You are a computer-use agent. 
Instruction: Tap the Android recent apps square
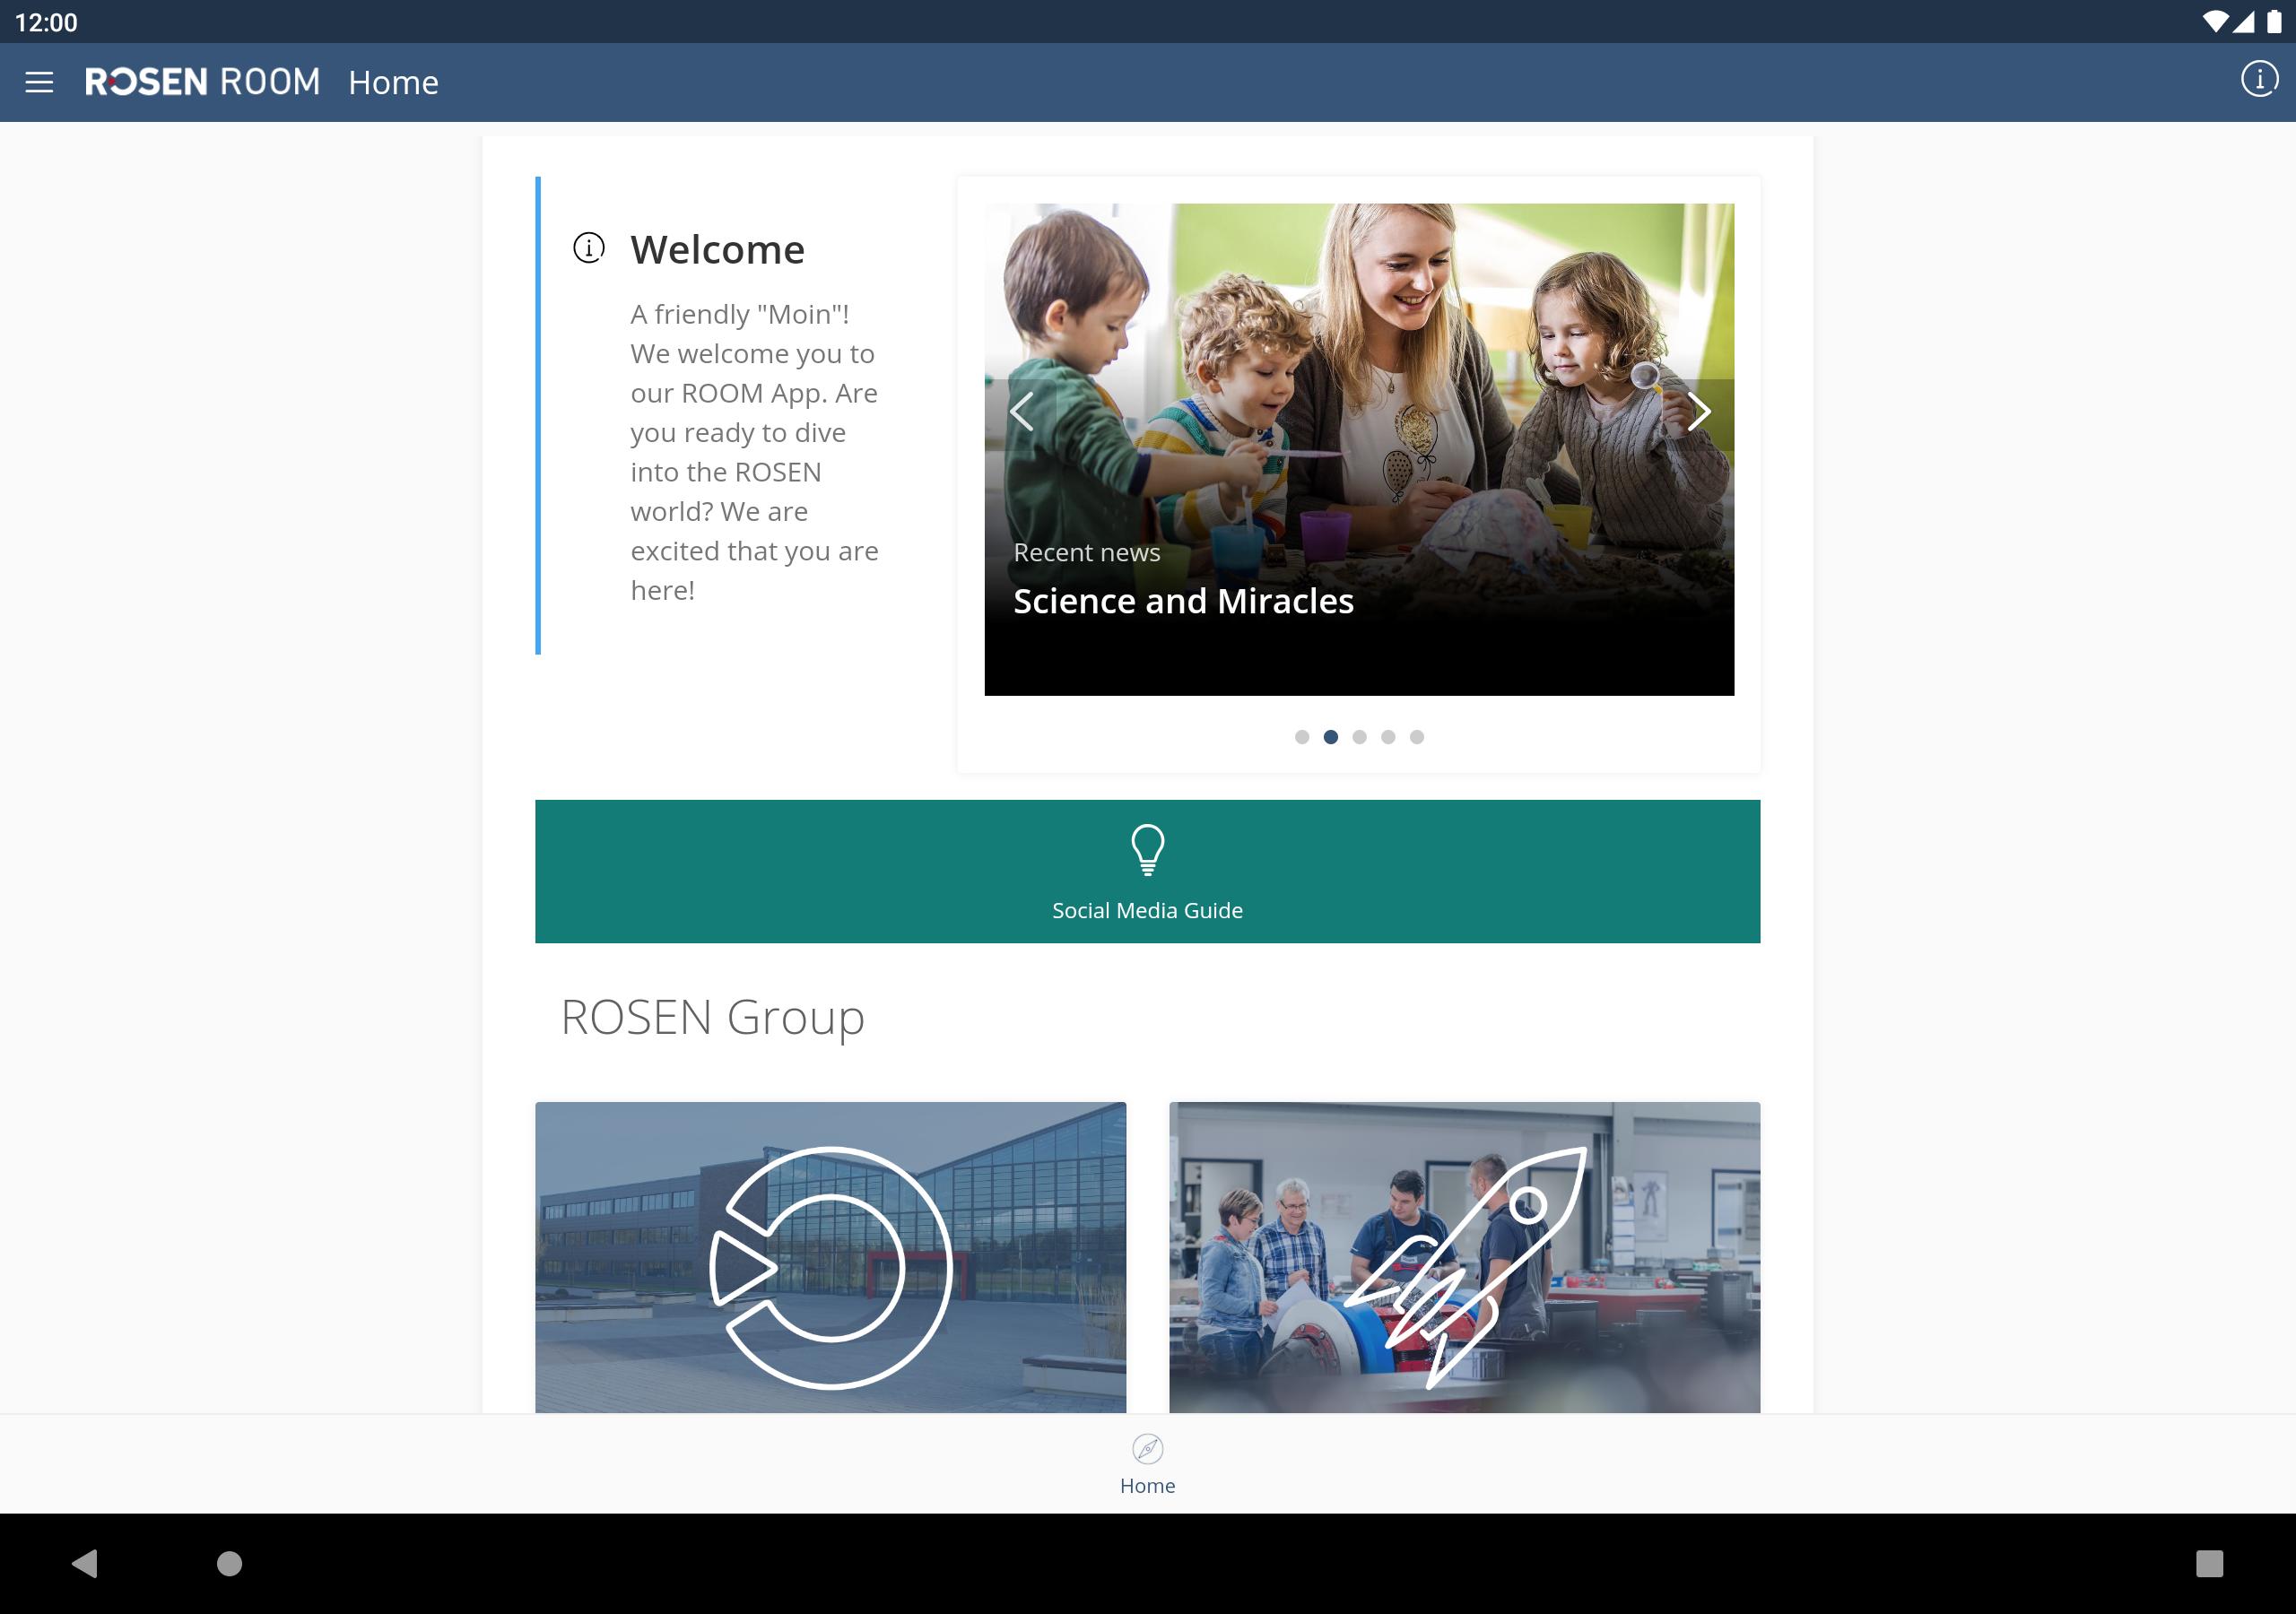click(2209, 1563)
